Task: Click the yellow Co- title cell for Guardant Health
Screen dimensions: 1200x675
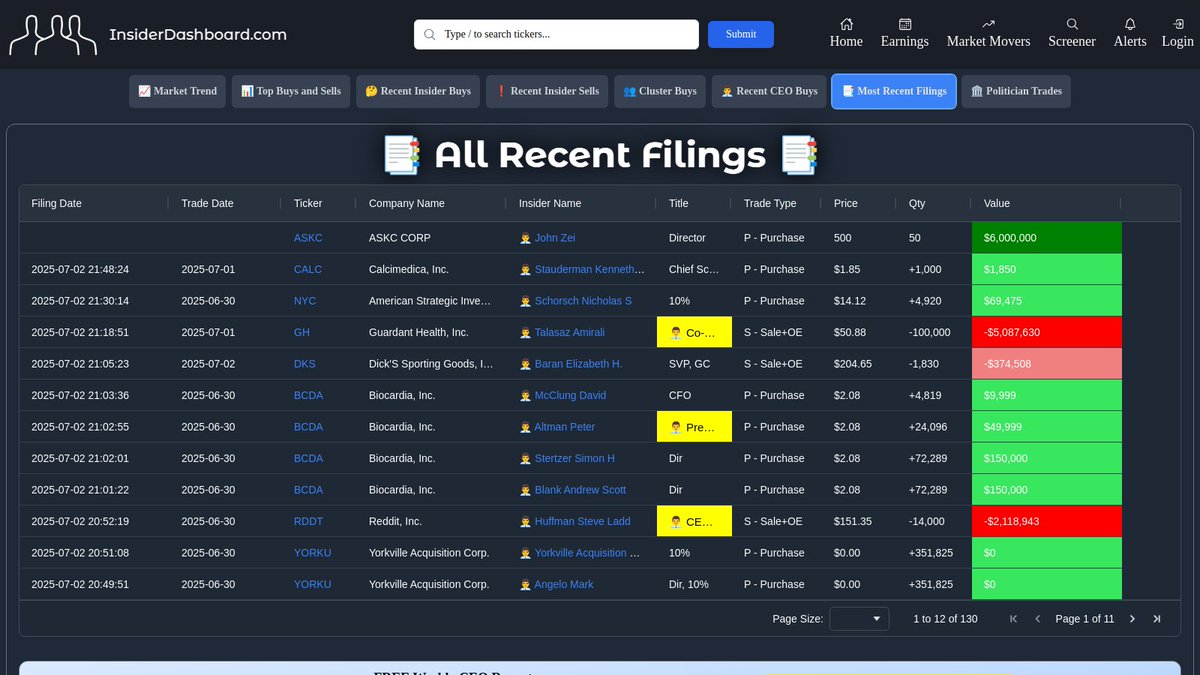Action: click(x=694, y=333)
